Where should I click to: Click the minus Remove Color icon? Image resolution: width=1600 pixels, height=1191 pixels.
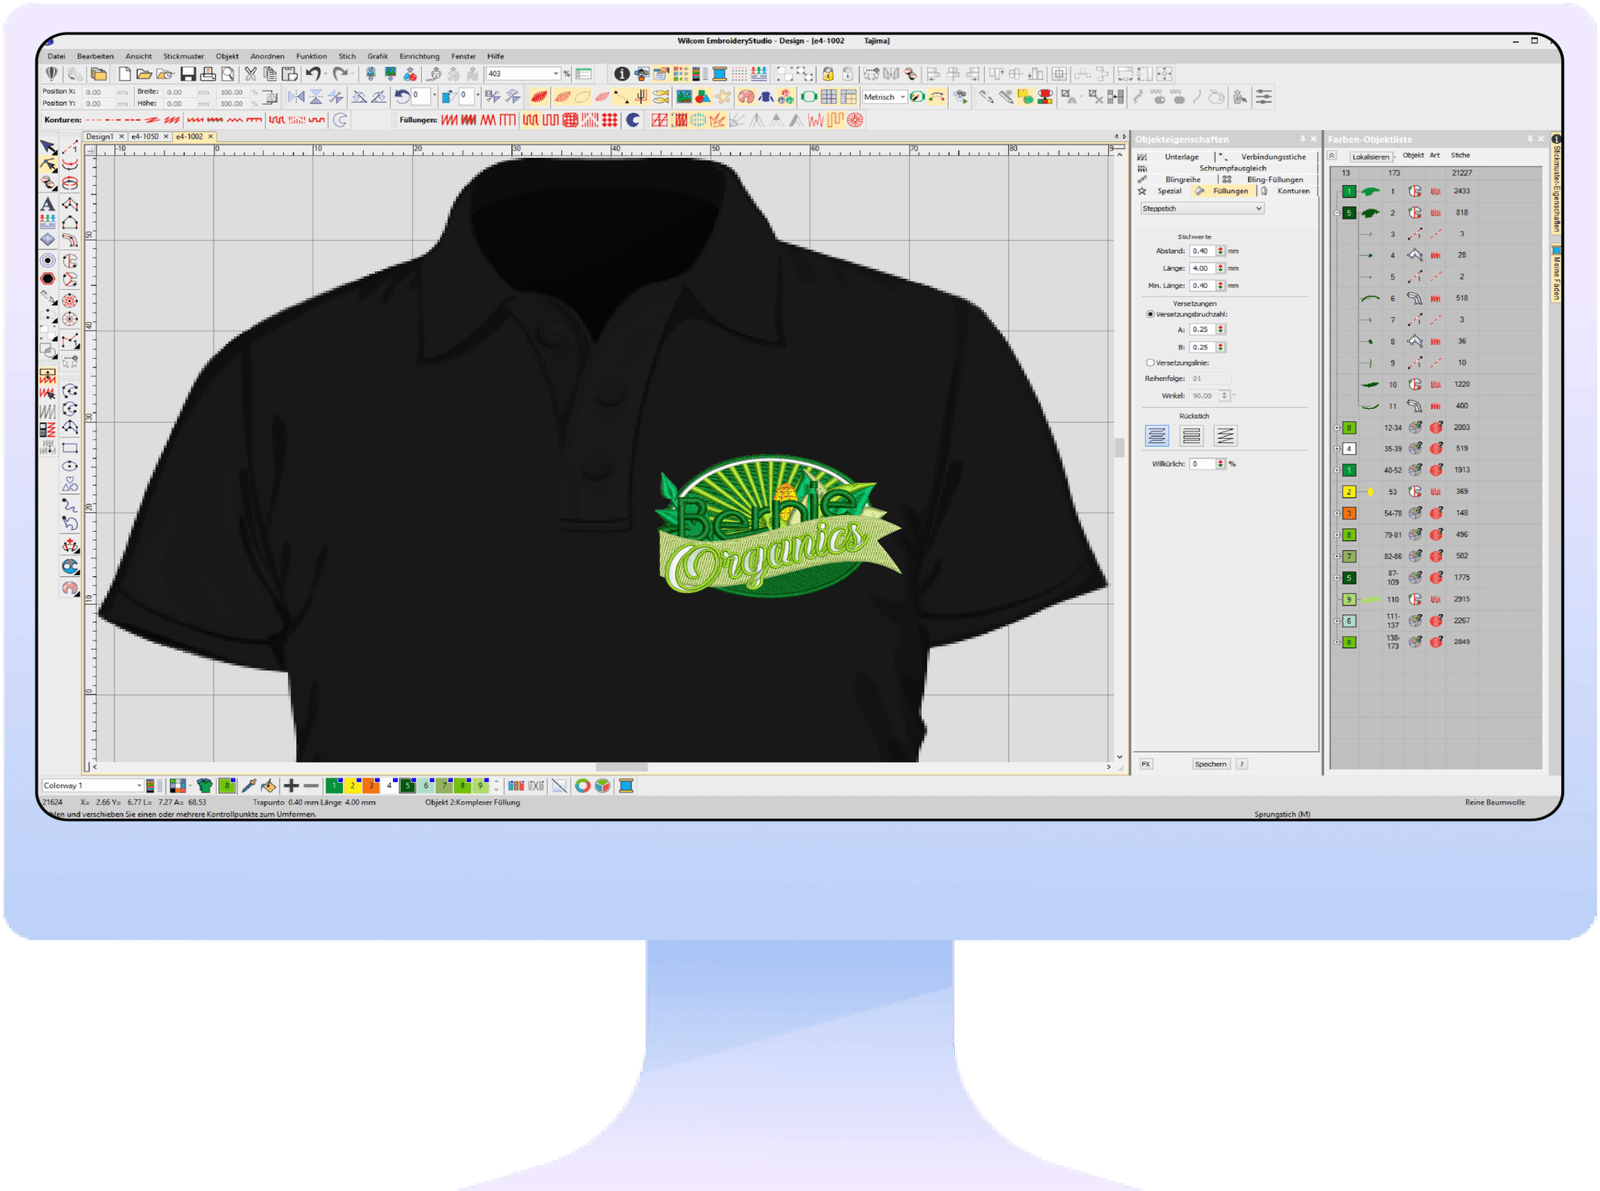pyautogui.click(x=311, y=786)
